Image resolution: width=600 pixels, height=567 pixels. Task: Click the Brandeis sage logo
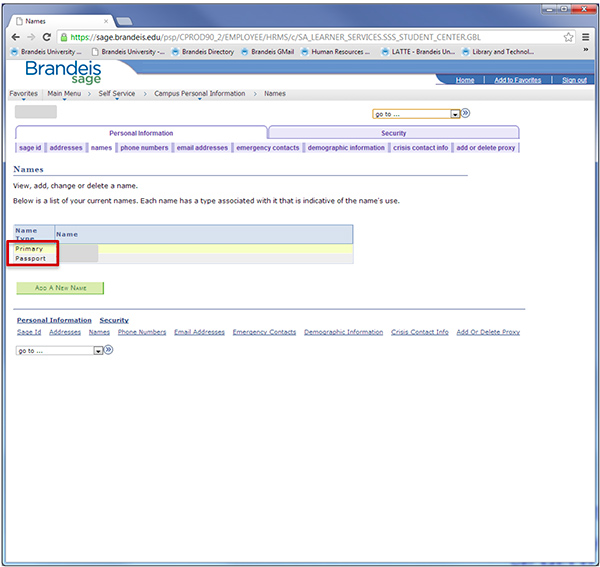click(63, 72)
